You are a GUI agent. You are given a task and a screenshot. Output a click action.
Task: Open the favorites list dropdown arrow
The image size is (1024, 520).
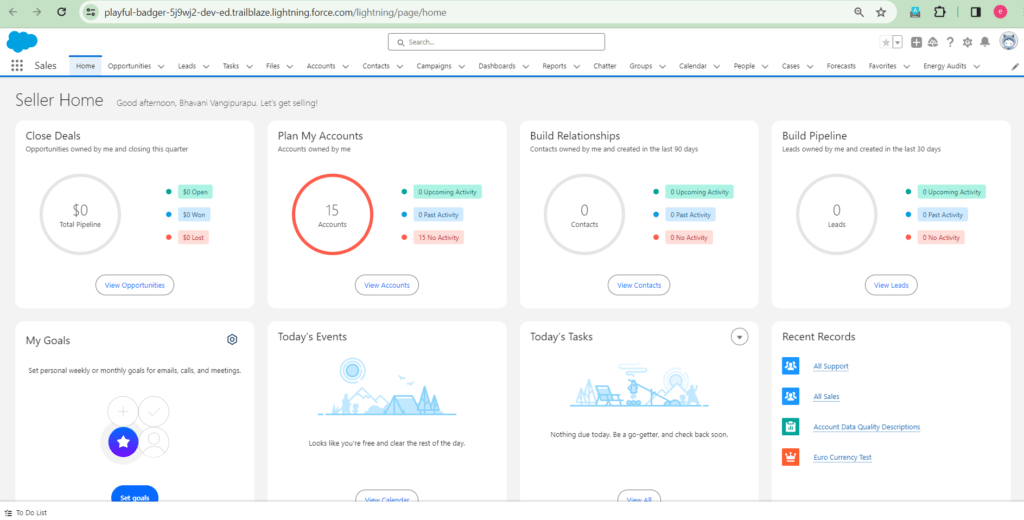897,42
